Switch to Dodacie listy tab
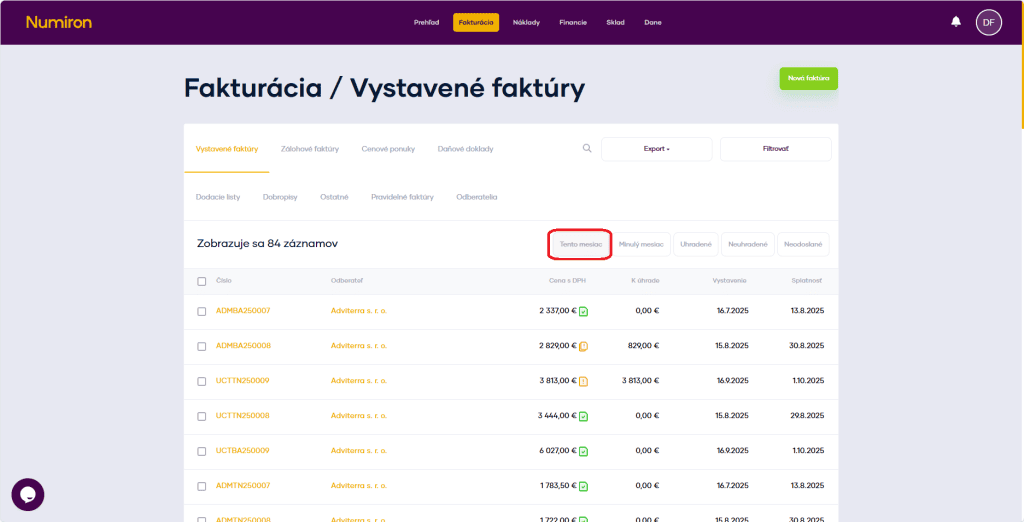 coord(217,197)
